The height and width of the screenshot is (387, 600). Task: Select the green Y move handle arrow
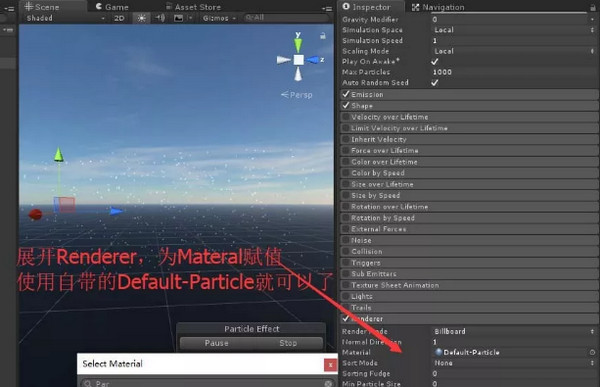59,155
